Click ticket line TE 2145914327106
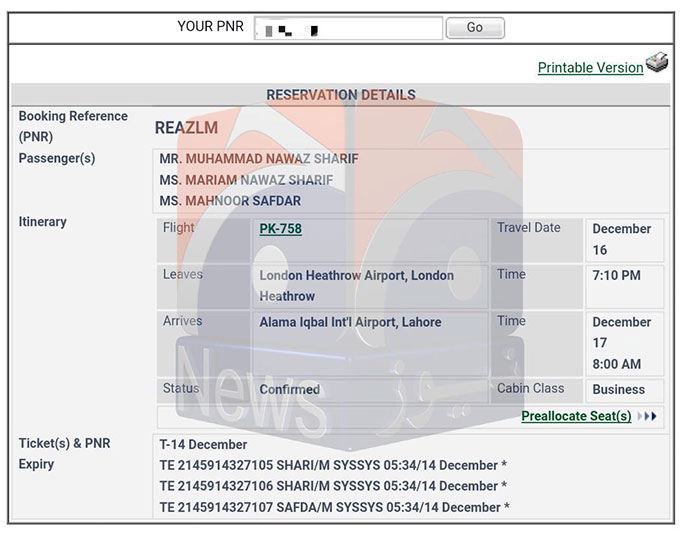 (333, 486)
